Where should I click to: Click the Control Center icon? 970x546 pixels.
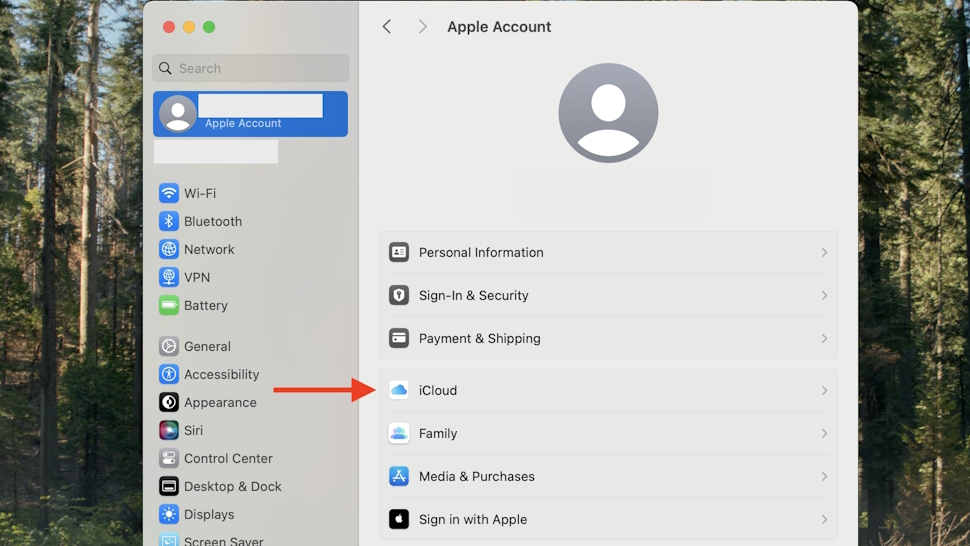pyautogui.click(x=168, y=458)
